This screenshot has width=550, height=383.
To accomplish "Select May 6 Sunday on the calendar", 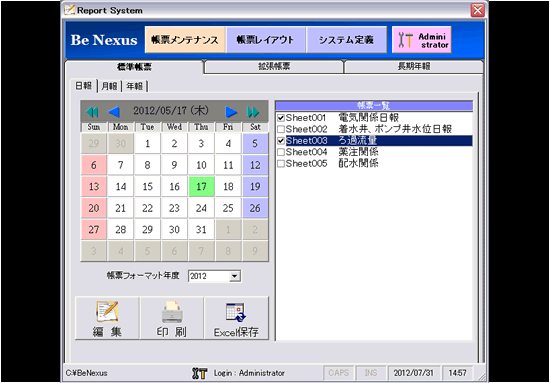I will tap(94, 165).
